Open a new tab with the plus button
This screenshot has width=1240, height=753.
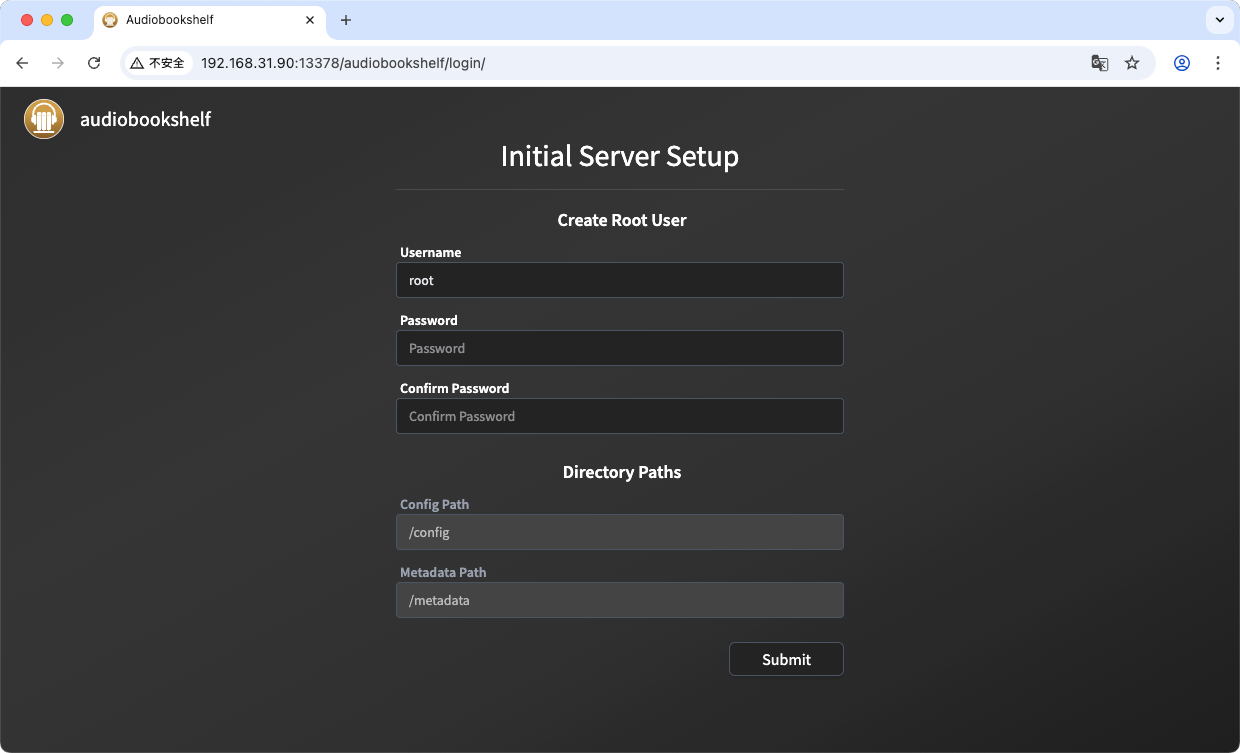[346, 20]
